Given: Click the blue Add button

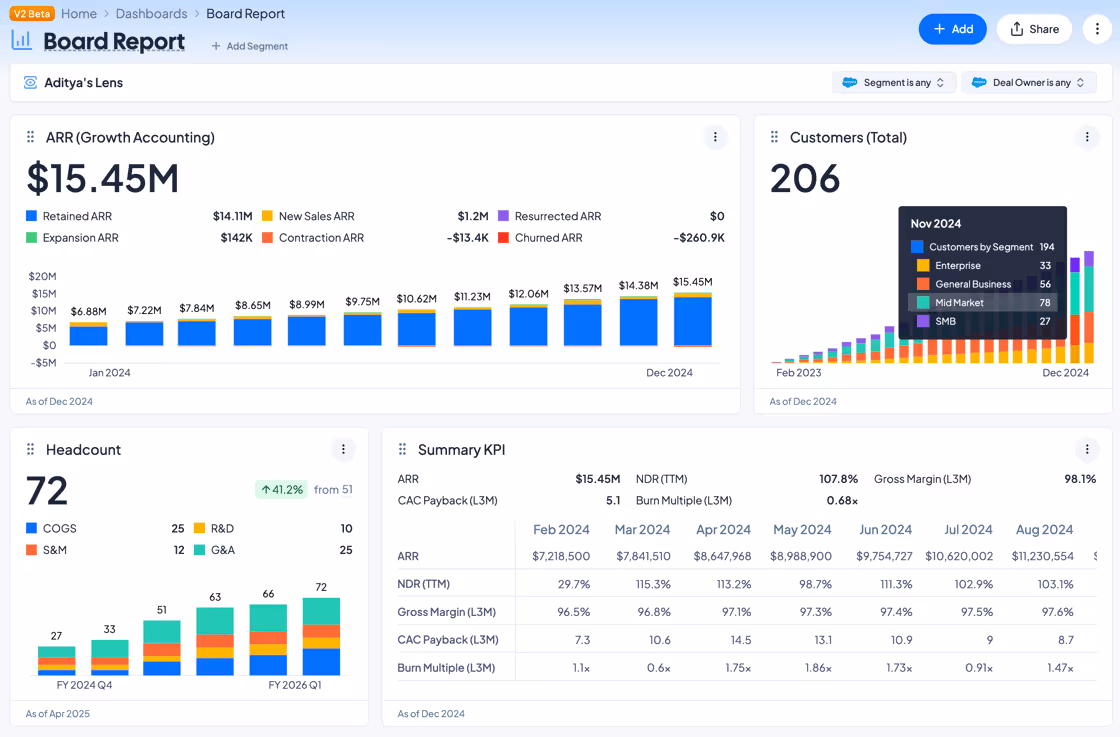Looking at the screenshot, I should tap(953, 29).
